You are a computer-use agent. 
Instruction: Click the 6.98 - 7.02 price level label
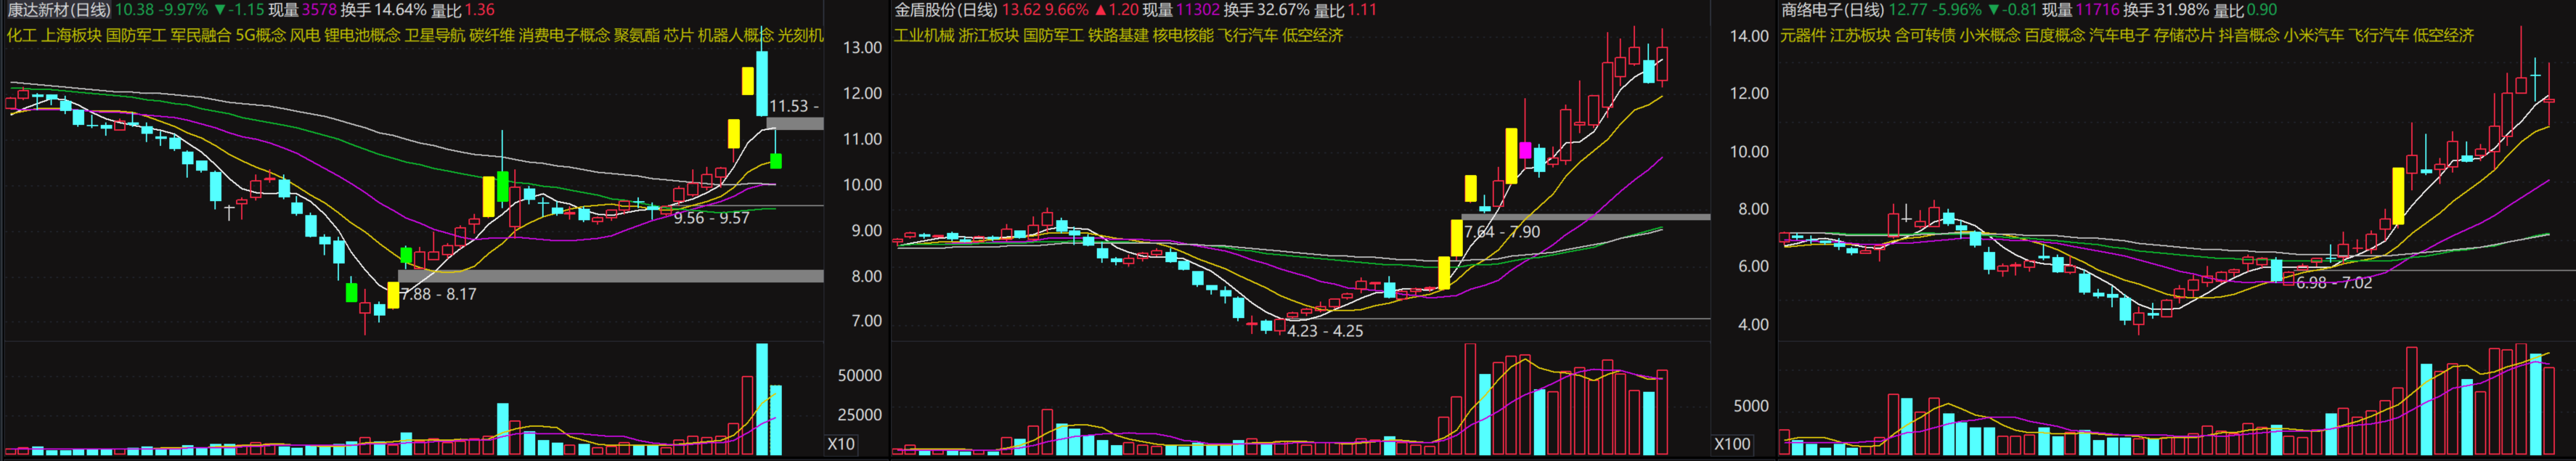coord(2333,283)
